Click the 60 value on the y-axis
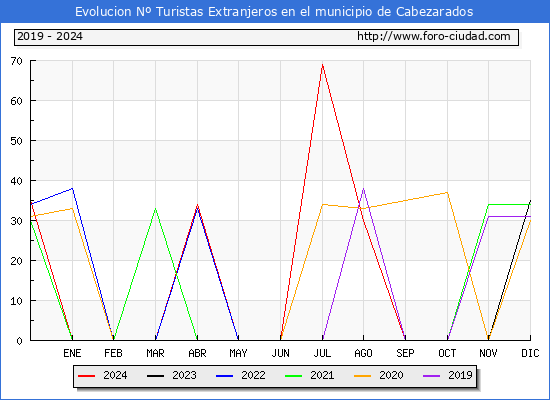 16,101
